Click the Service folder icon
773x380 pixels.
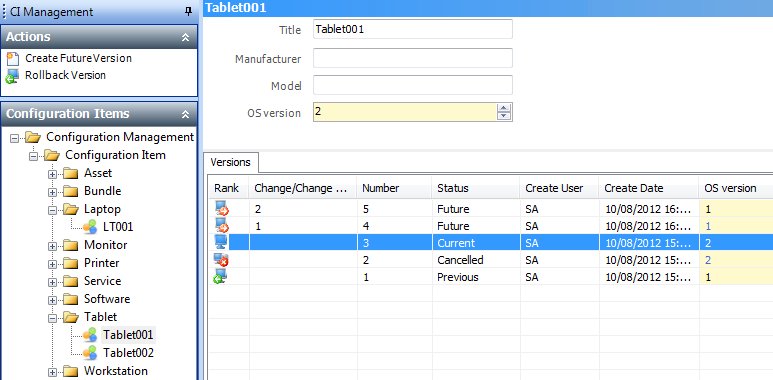[71, 281]
